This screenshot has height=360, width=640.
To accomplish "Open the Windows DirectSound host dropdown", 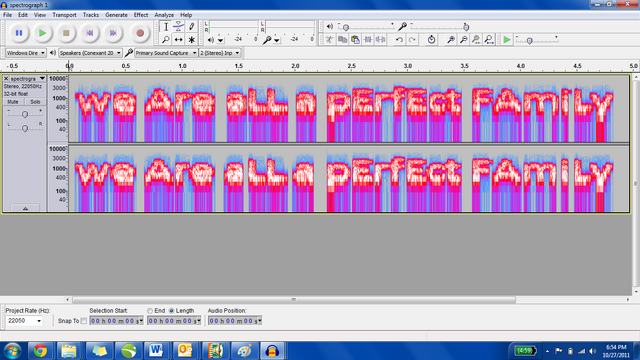I will pos(25,53).
